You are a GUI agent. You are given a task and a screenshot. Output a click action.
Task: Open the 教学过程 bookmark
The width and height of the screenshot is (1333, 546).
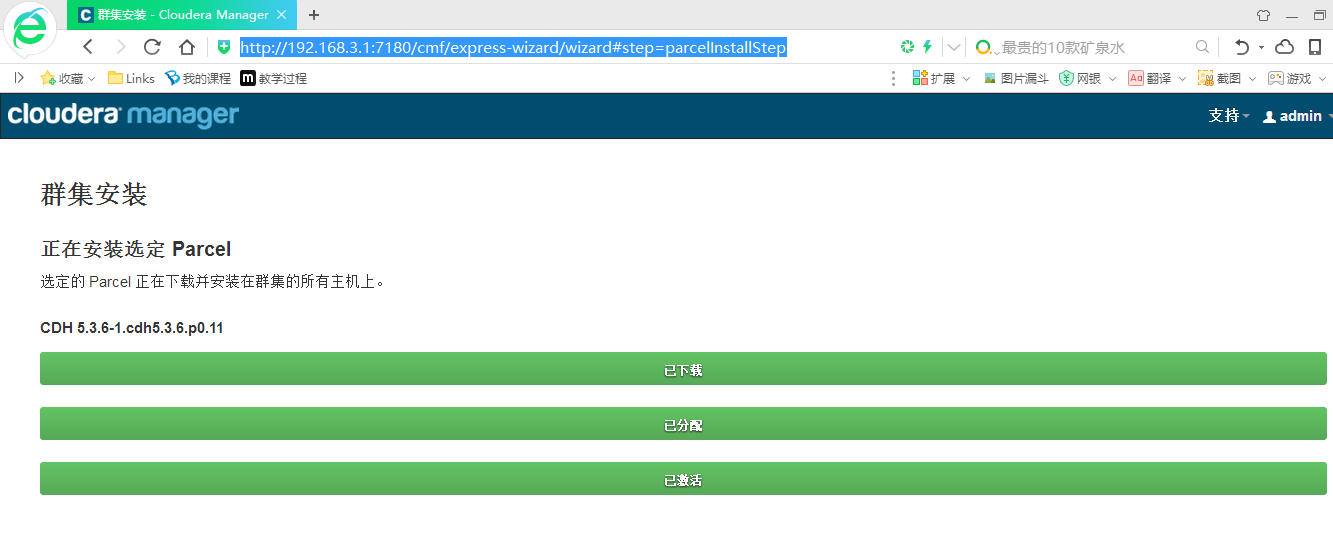pyautogui.click(x=274, y=78)
